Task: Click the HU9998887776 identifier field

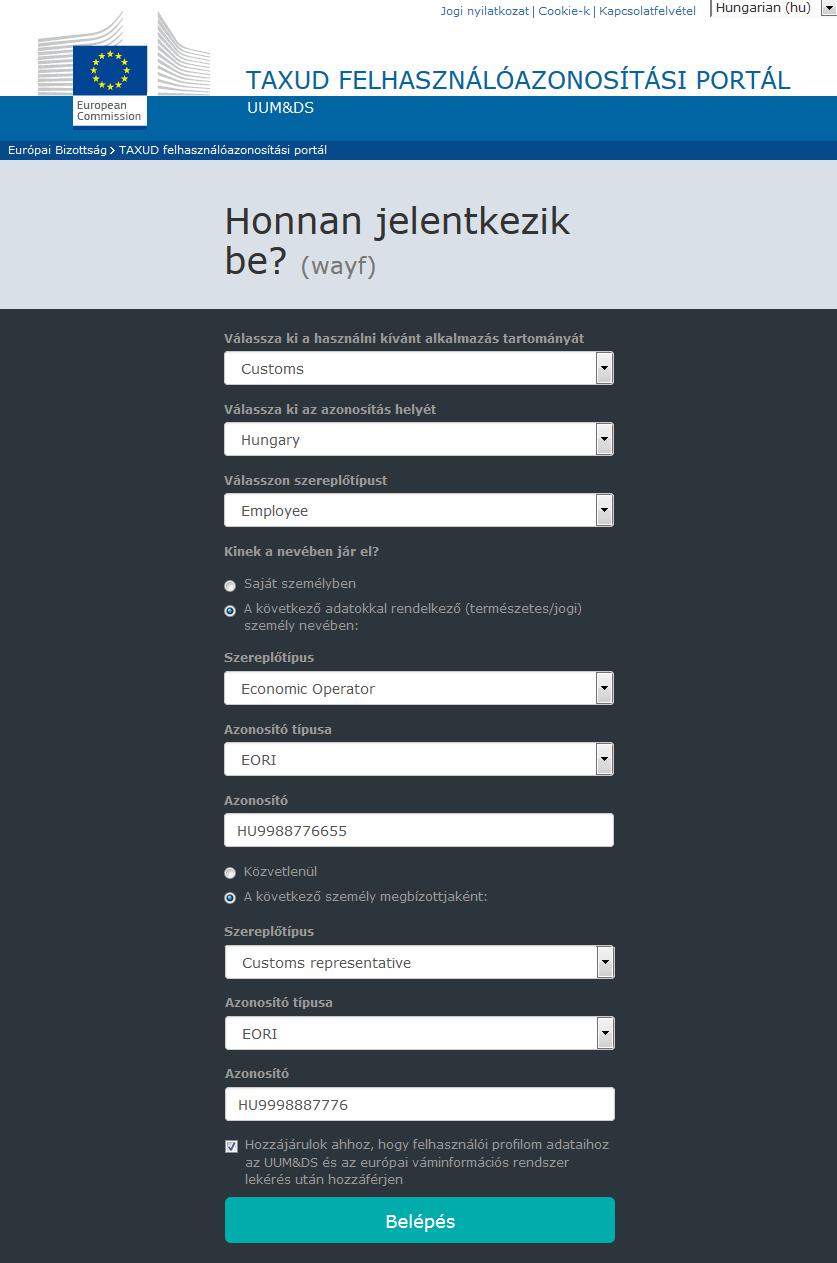Action: point(419,1104)
